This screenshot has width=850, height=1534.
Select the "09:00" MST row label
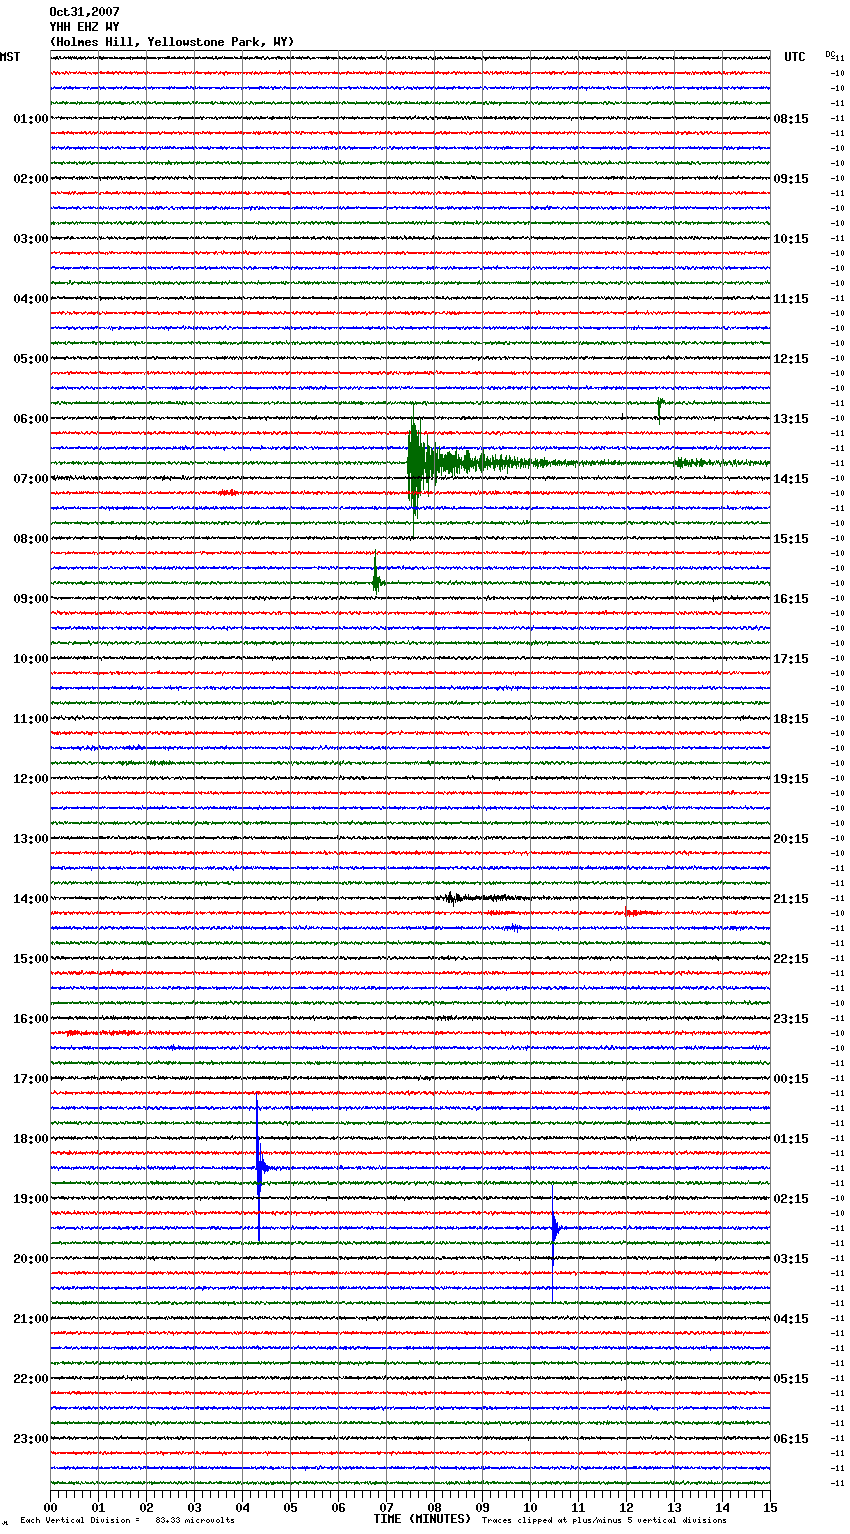point(31,599)
